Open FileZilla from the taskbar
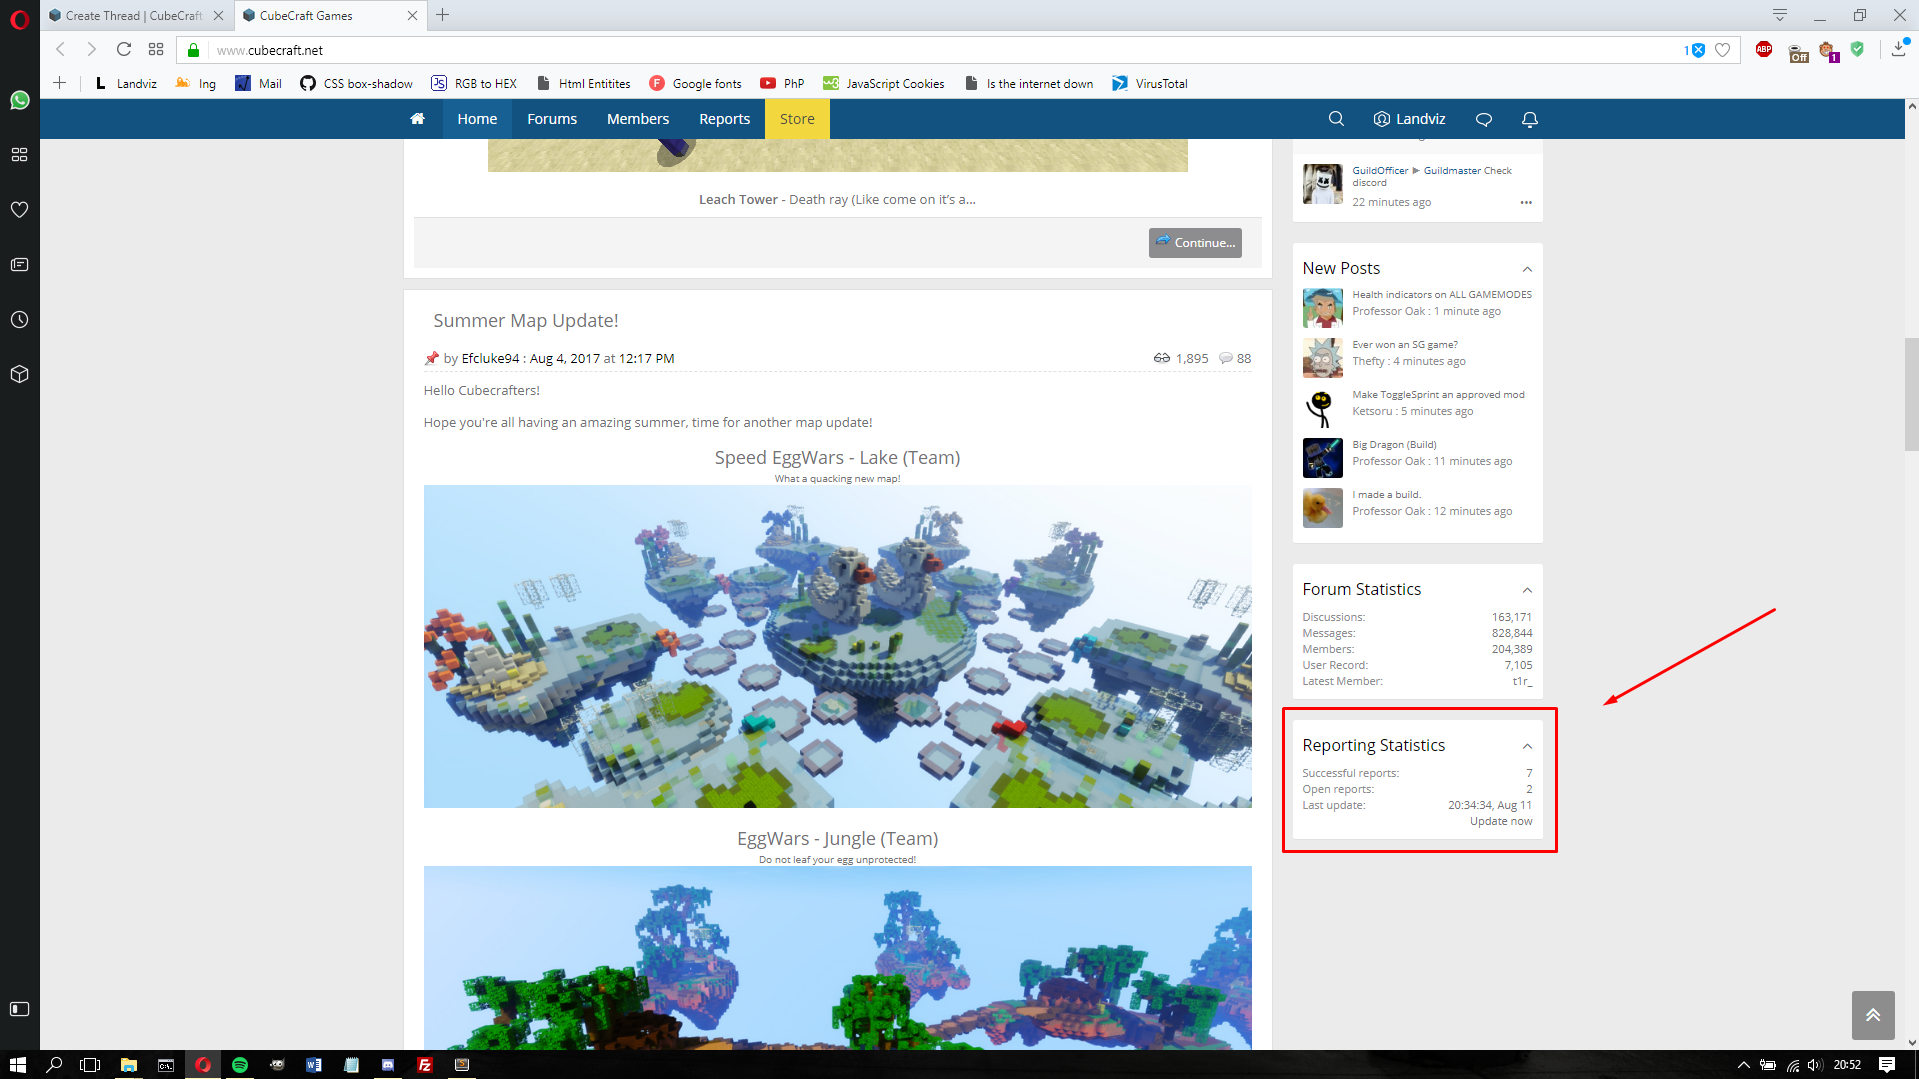1919x1079 pixels. click(x=425, y=1065)
